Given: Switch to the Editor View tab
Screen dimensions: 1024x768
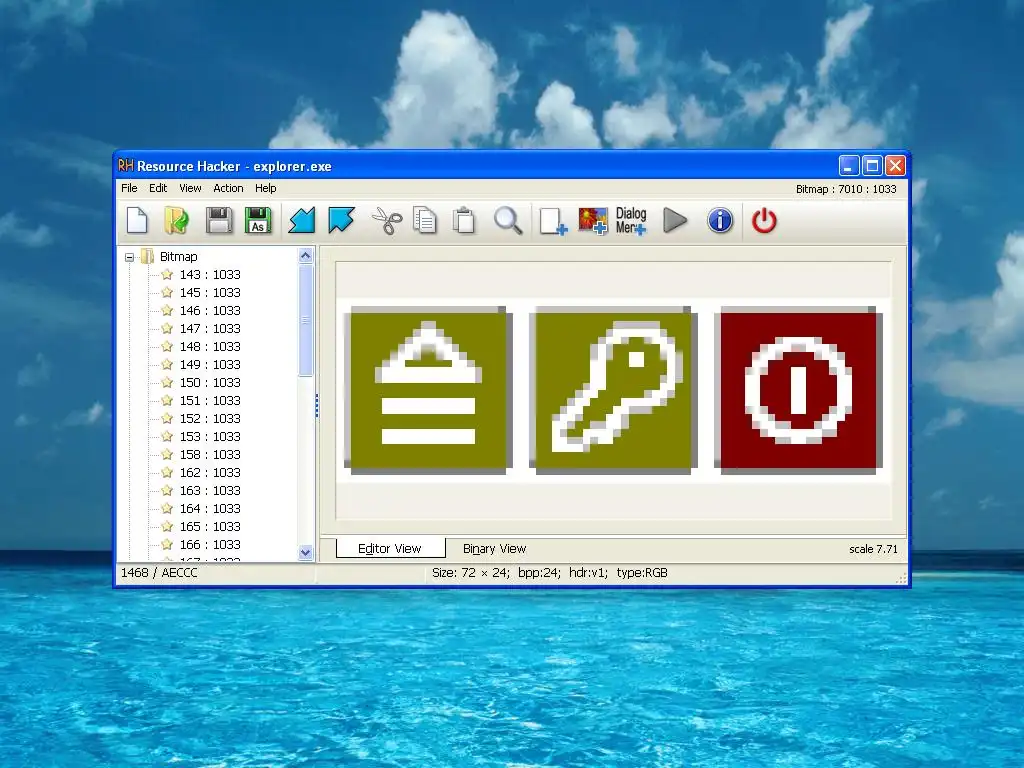Looking at the screenshot, I should coord(390,549).
